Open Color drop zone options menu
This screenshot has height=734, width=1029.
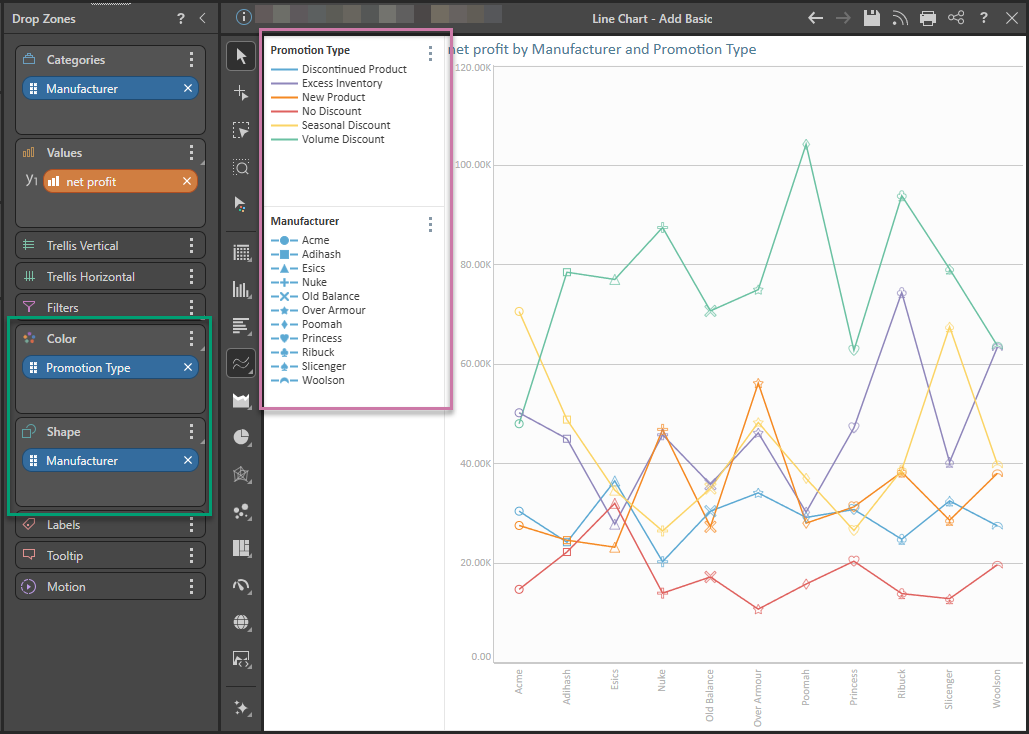pos(191,339)
